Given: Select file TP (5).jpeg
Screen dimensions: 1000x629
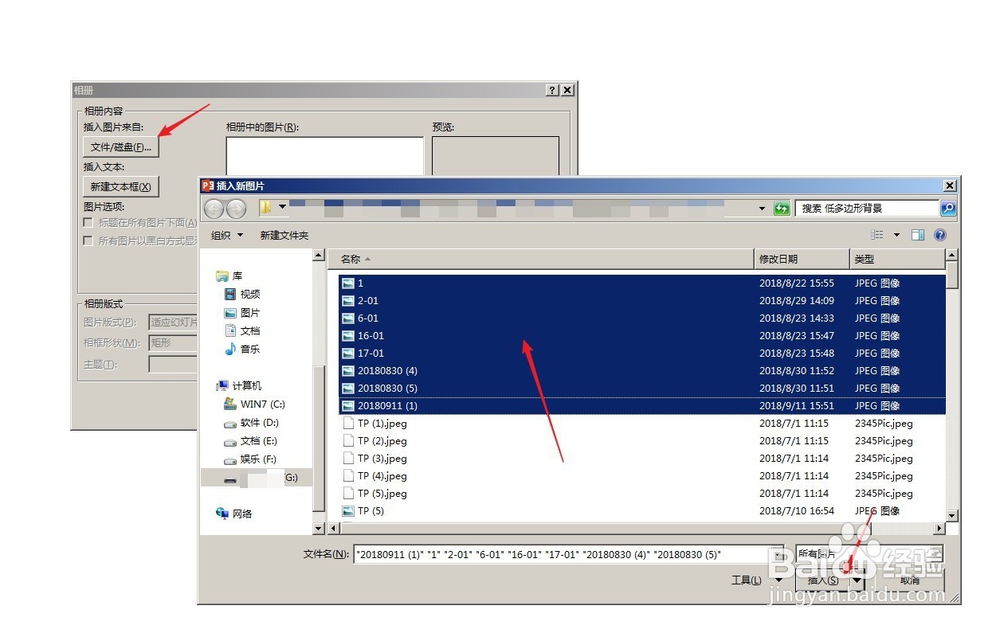Looking at the screenshot, I should coord(642,494).
